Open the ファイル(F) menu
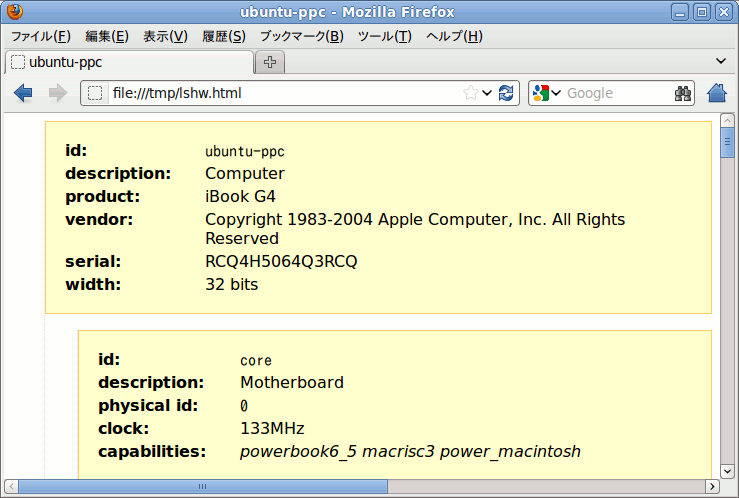Image resolution: width=739 pixels, height=498 pixels. coord(40,36)
